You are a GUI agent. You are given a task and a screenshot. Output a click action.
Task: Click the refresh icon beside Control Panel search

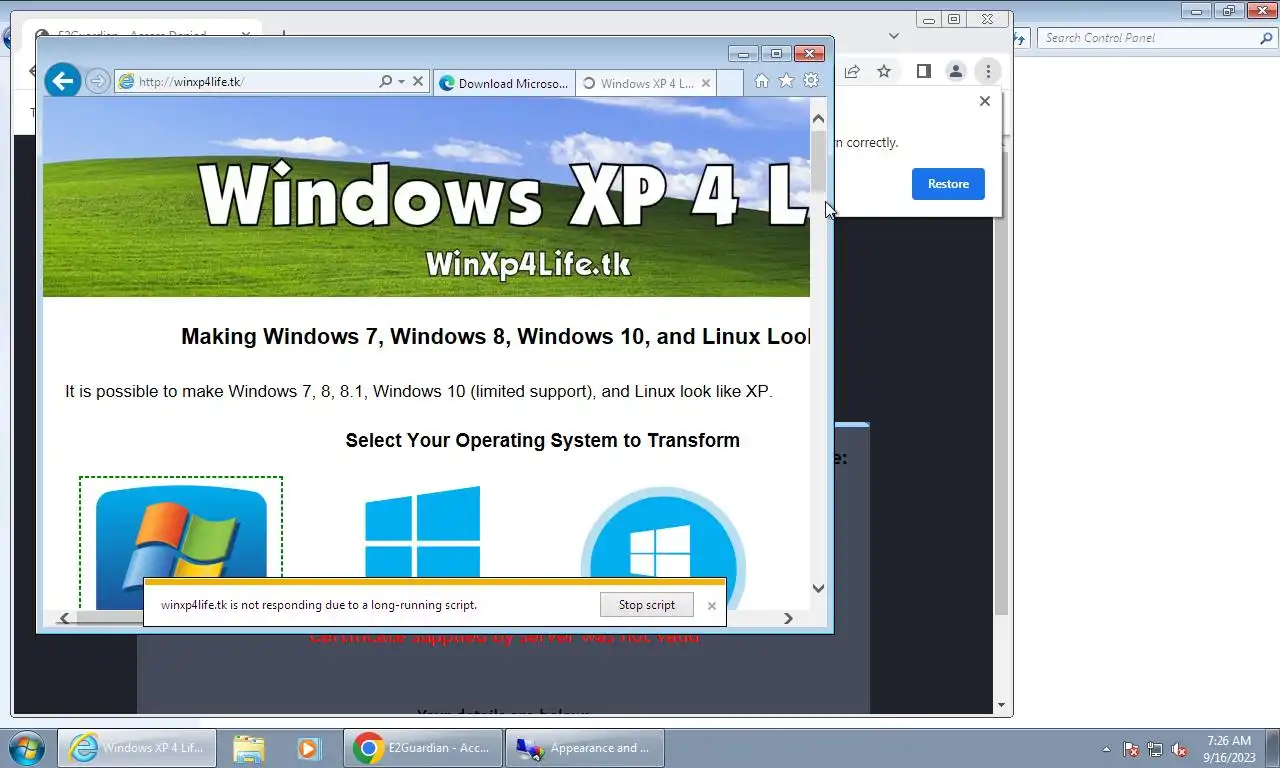(1020, 38)
